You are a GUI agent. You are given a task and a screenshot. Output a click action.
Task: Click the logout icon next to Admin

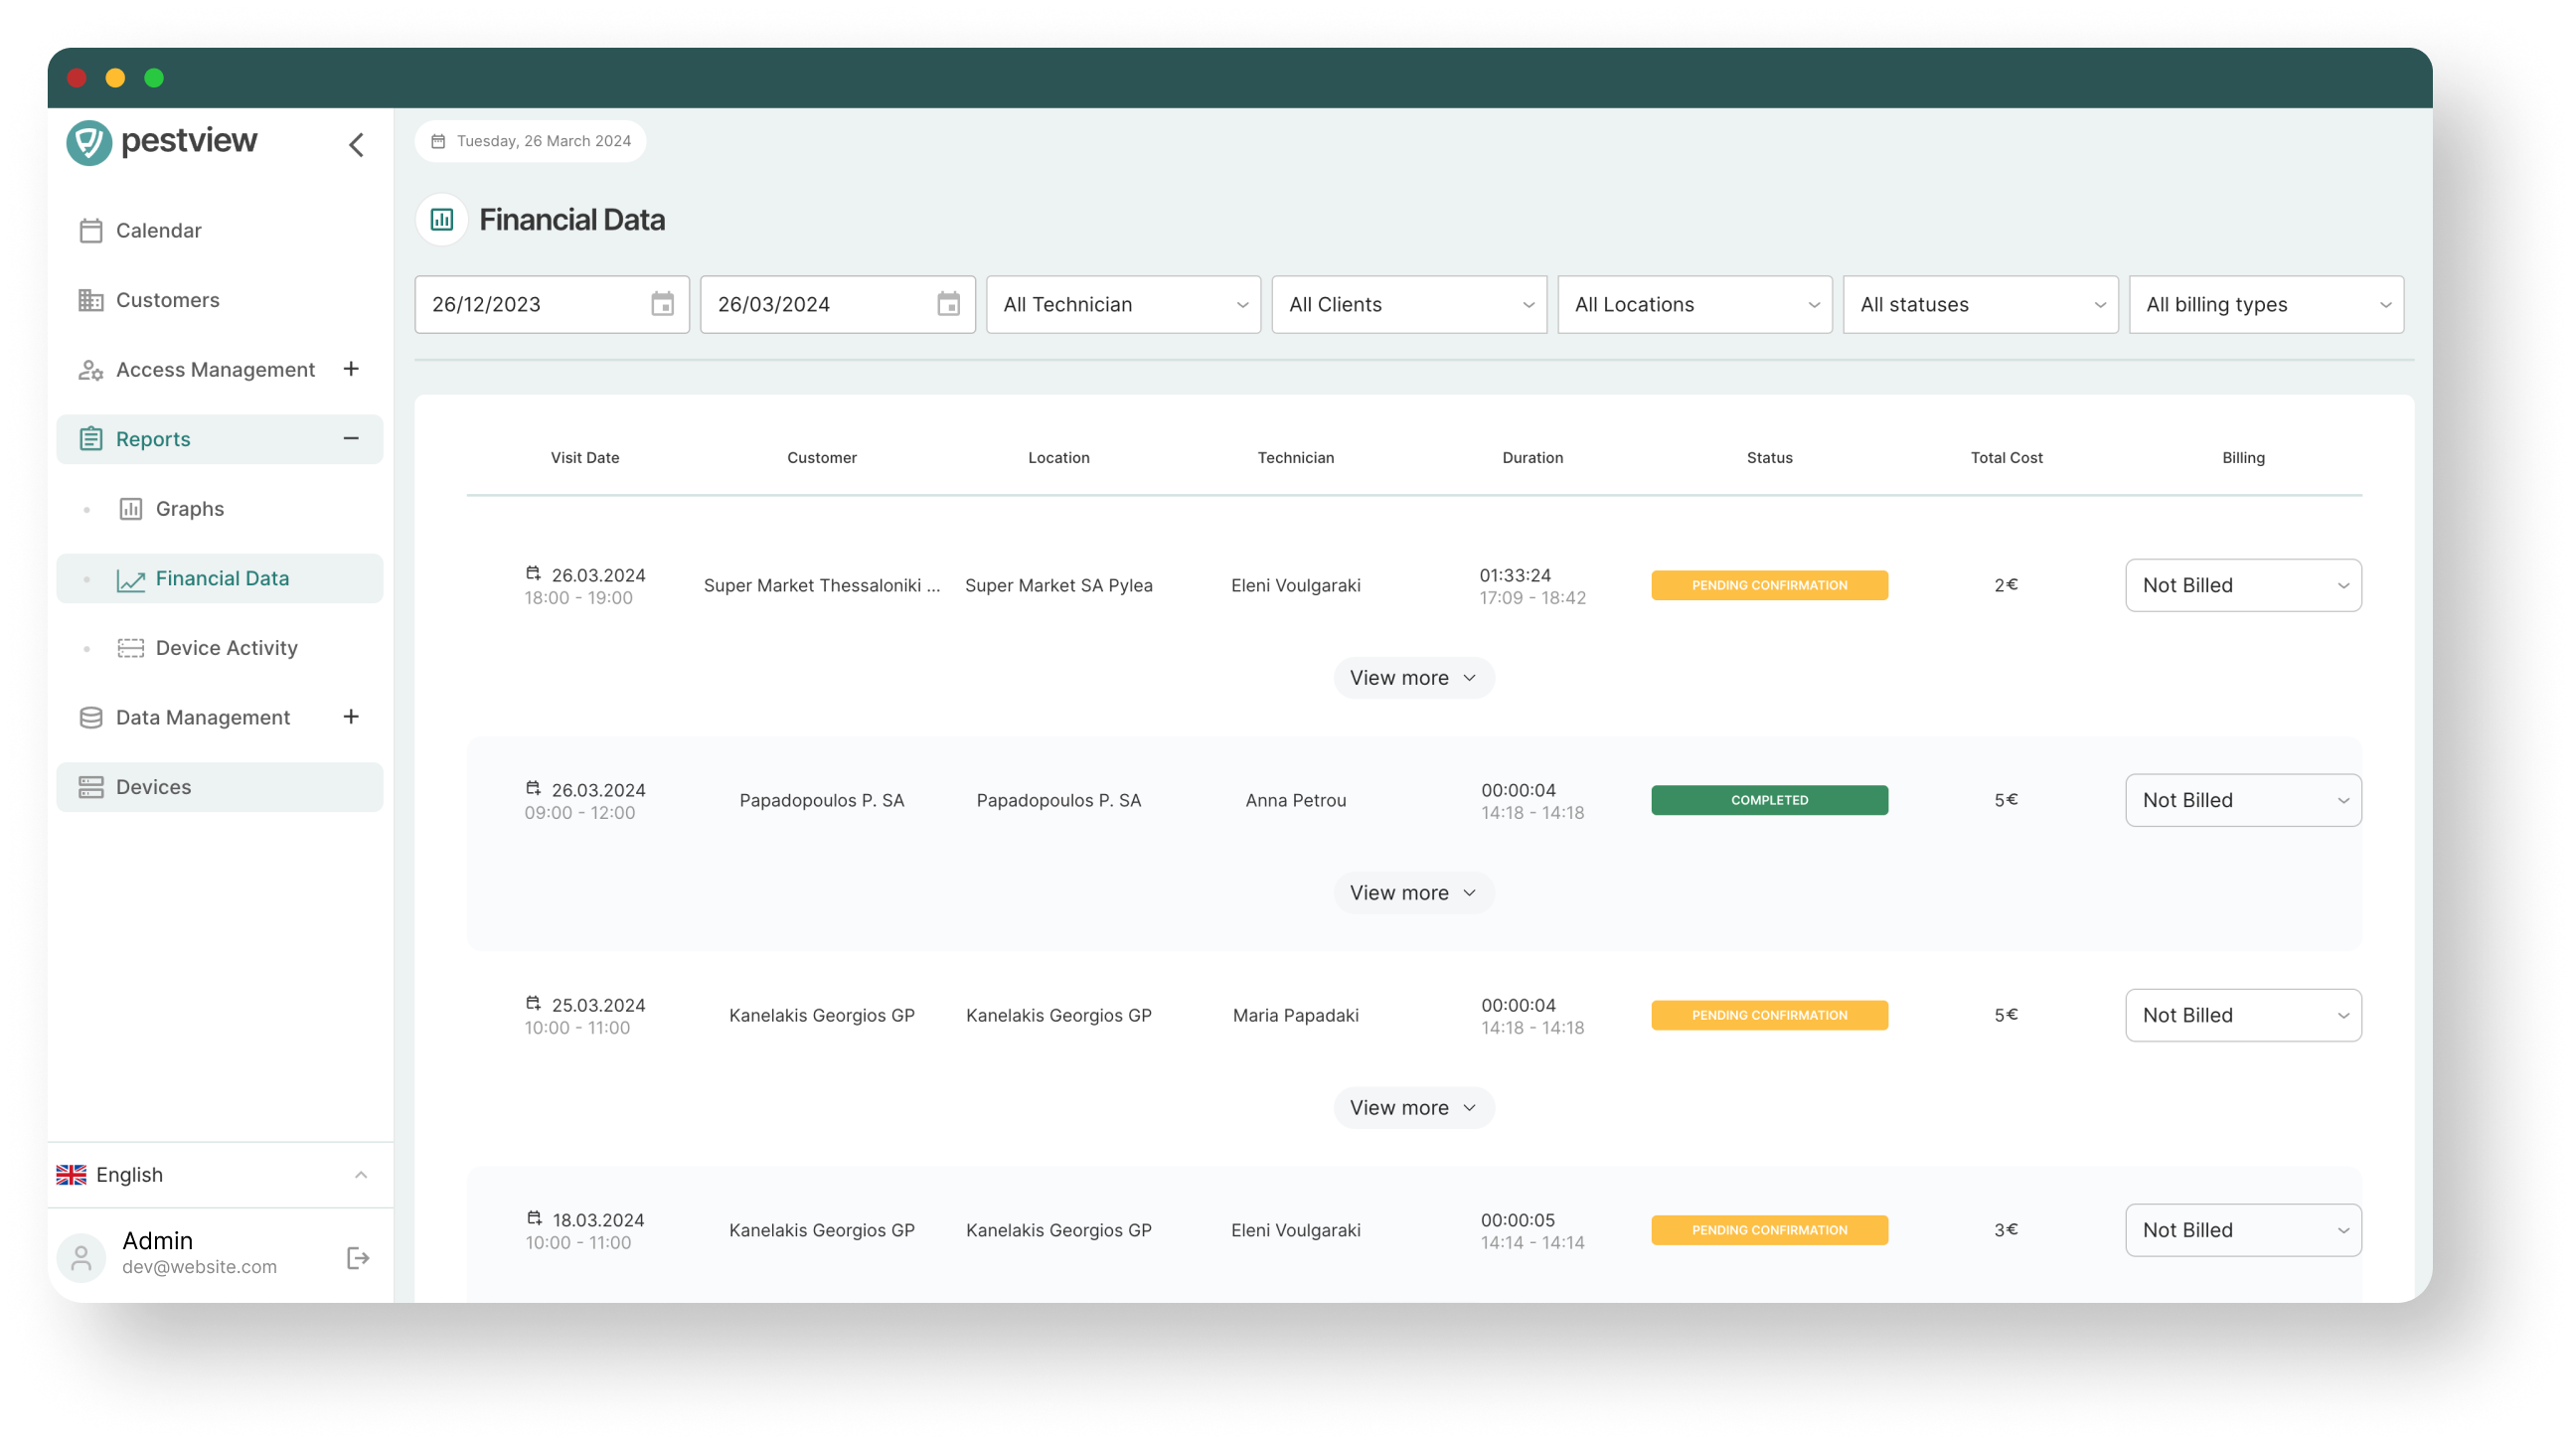[358, 1258]
